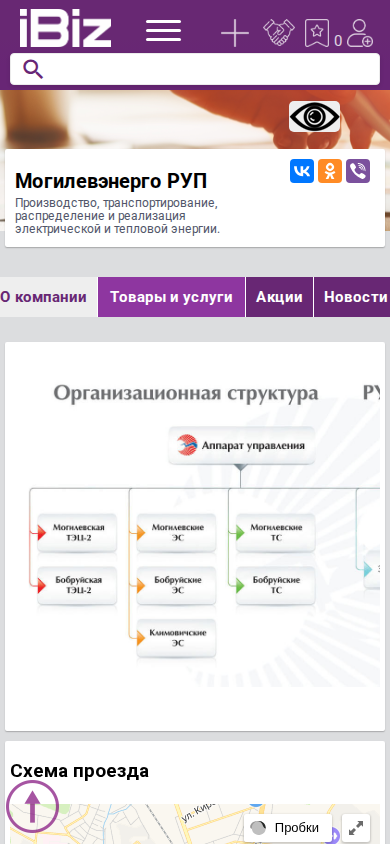Expand the map to fullscreen
This screenshot has height=844, width=390.
[356, 827]
